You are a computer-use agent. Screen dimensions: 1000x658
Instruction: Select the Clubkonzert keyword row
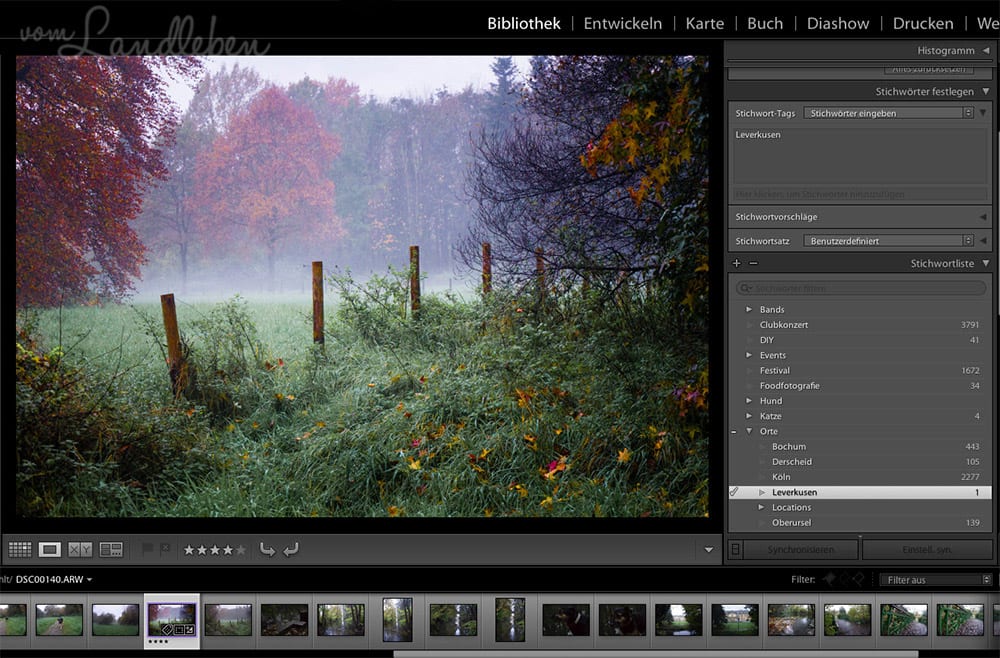pyautogui.click(x=860, y=325)
